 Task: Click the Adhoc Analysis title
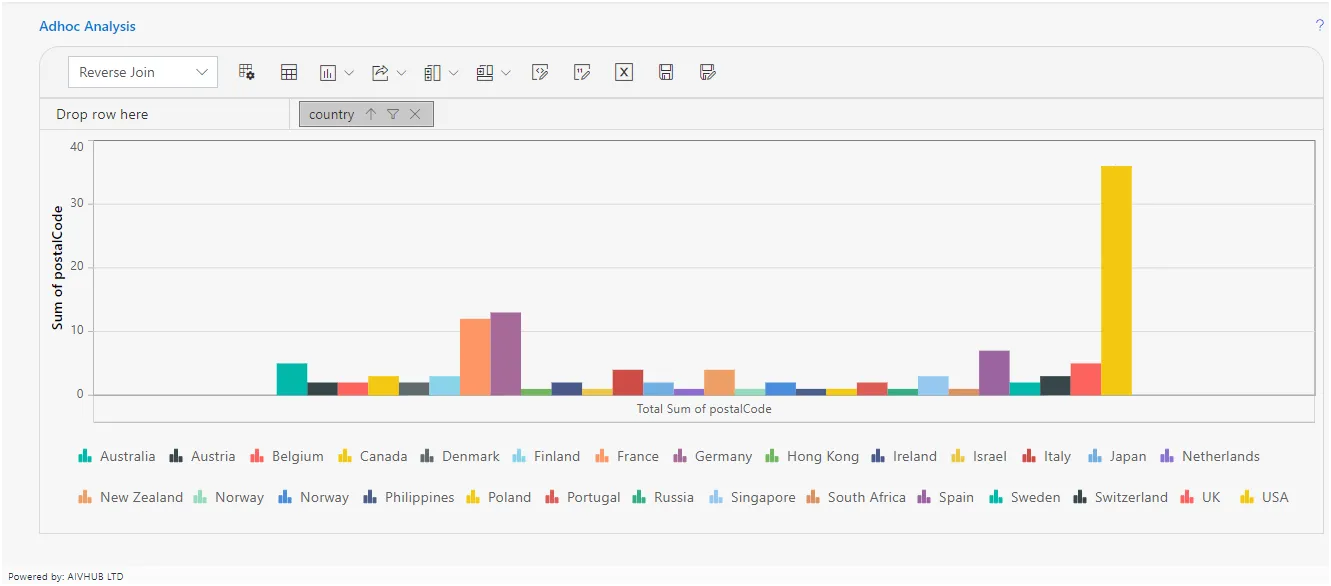tap(87, 26)
